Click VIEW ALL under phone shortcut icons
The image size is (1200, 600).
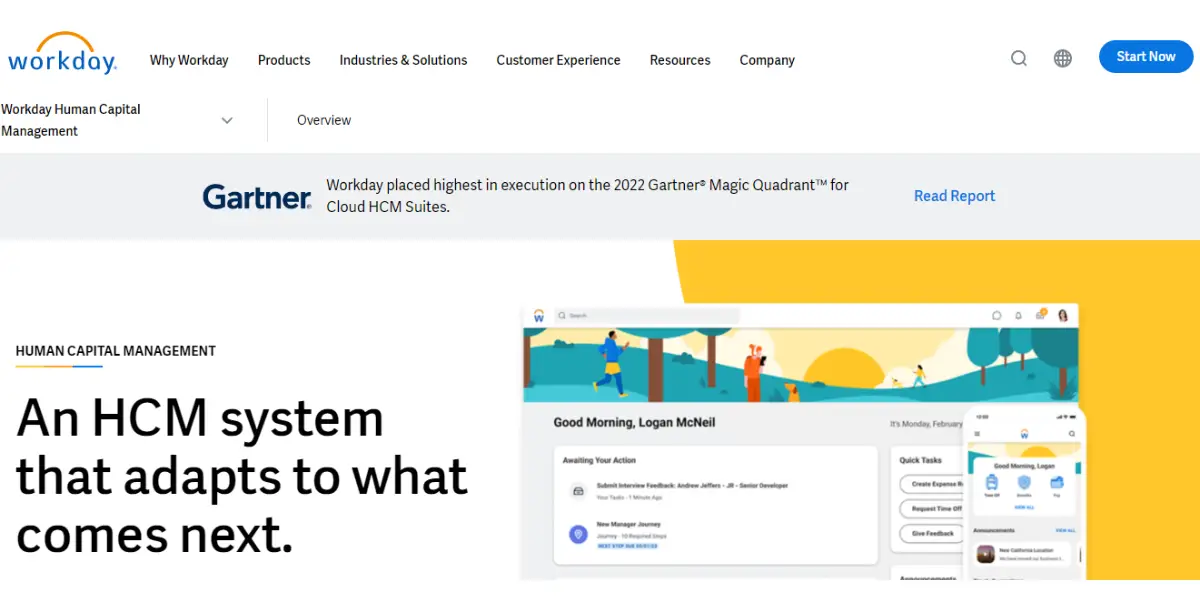point(1024,508)
